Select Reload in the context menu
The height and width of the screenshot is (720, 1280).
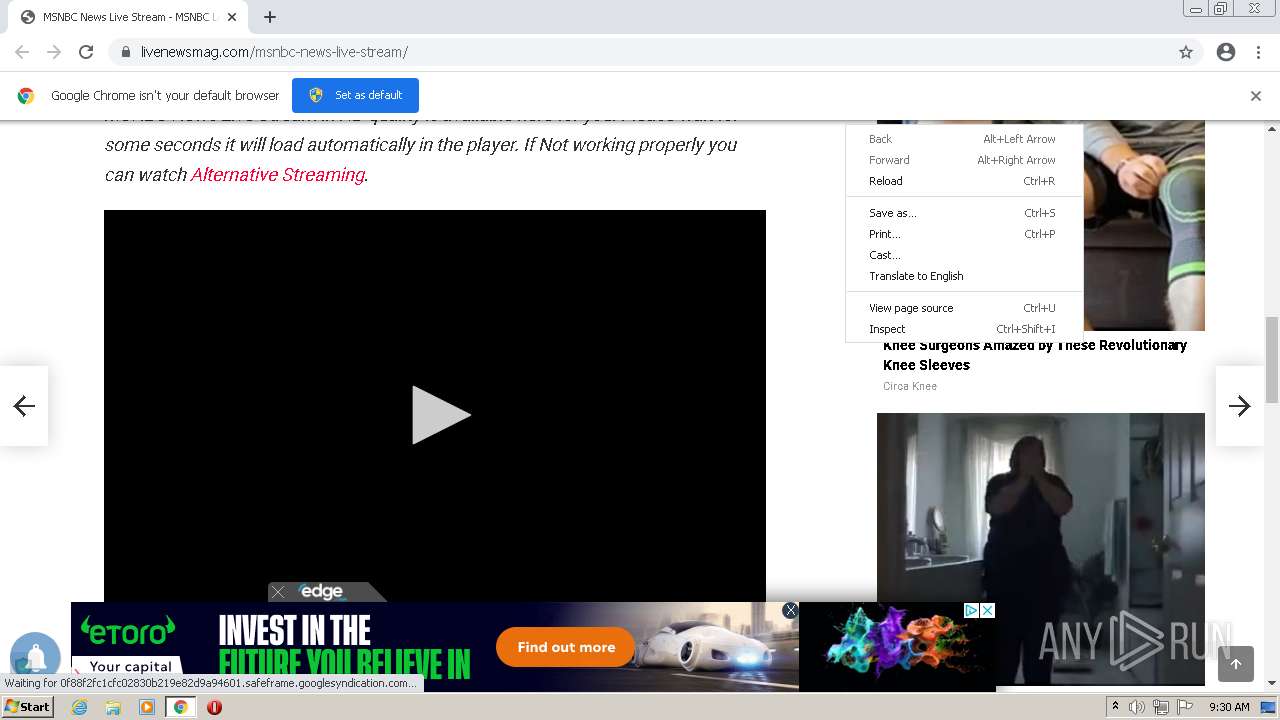coord(964,181)
